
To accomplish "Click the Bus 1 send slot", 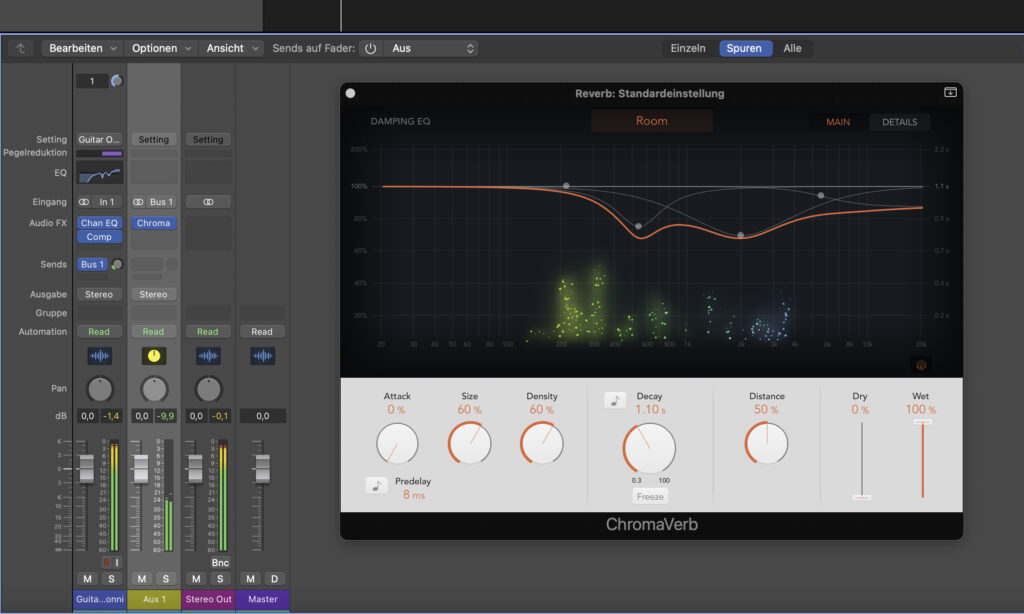I will 93,265.
